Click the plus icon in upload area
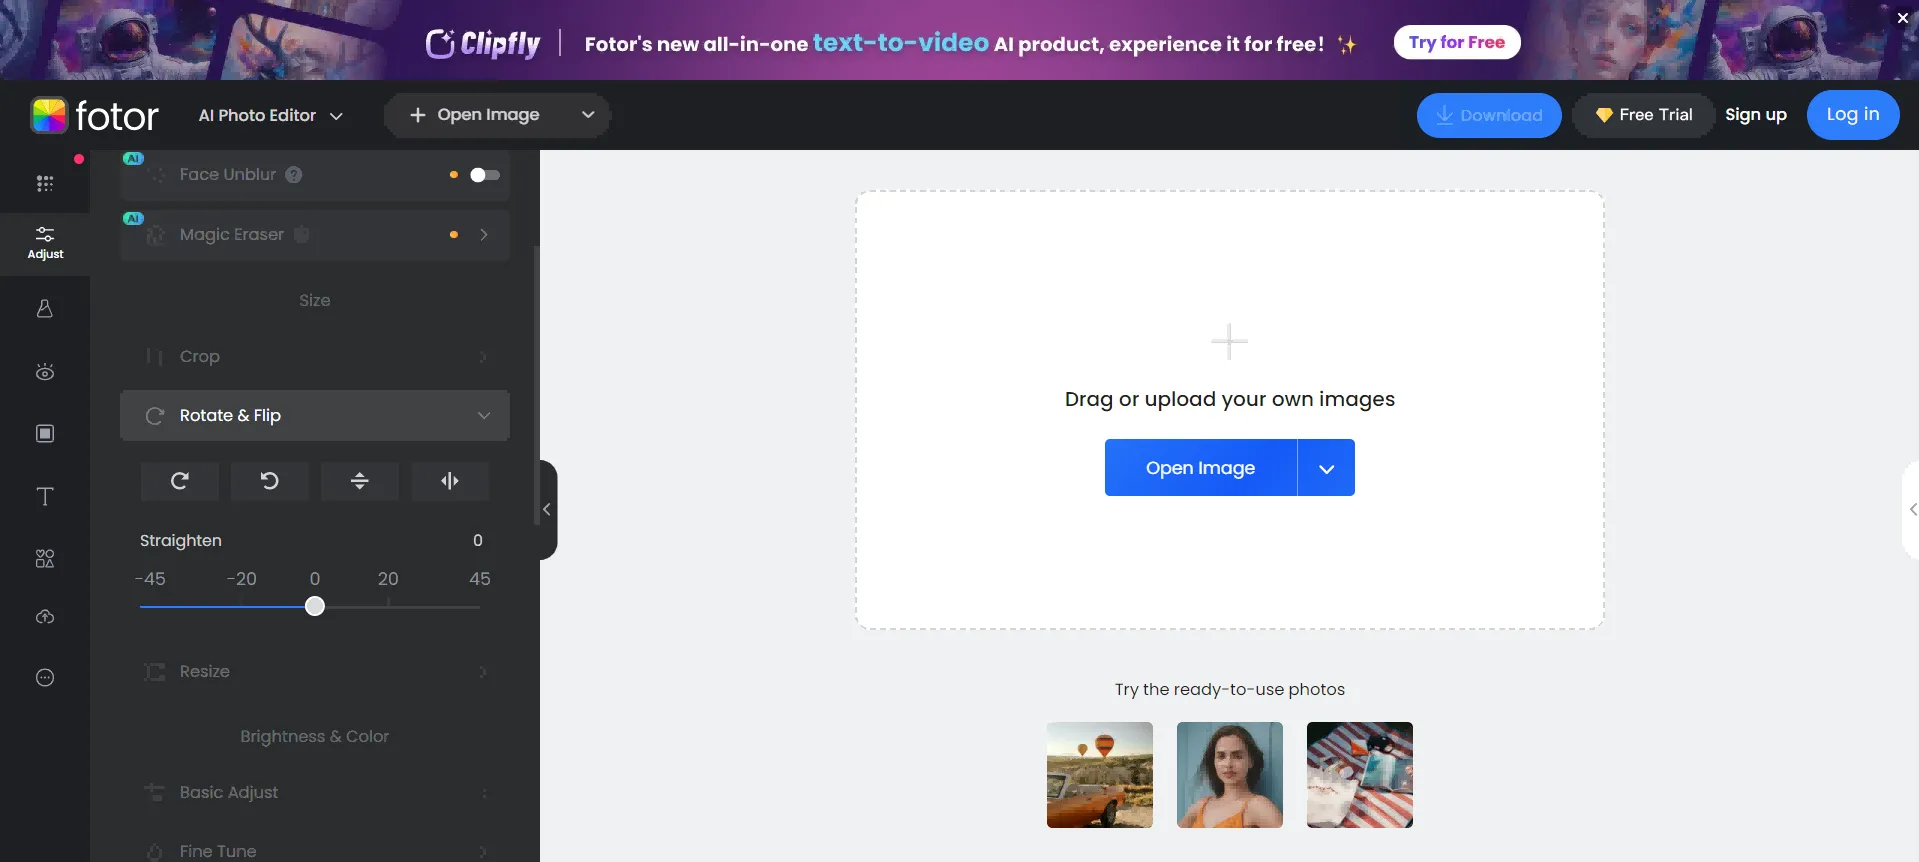Viewport: 1919px width, 862px height. 1229,341
